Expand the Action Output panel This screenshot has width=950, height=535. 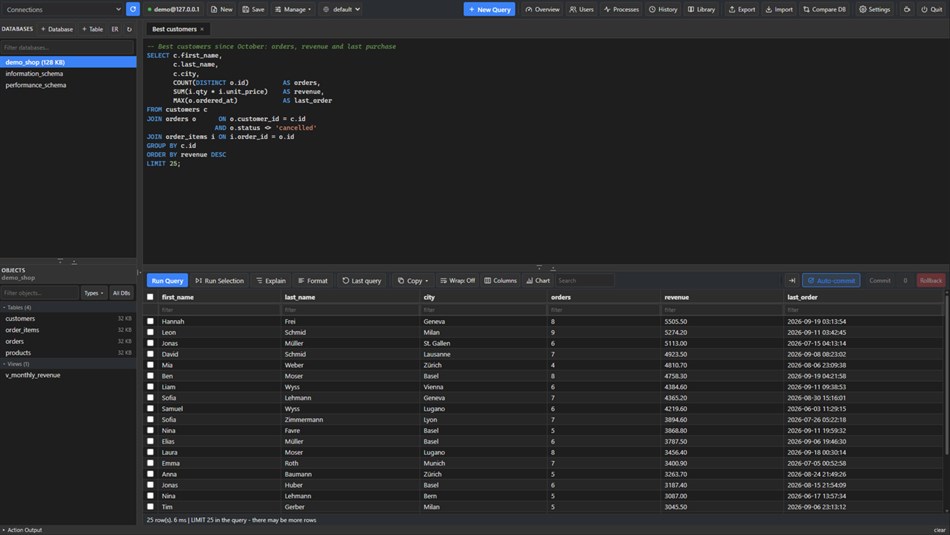point(22,530)
